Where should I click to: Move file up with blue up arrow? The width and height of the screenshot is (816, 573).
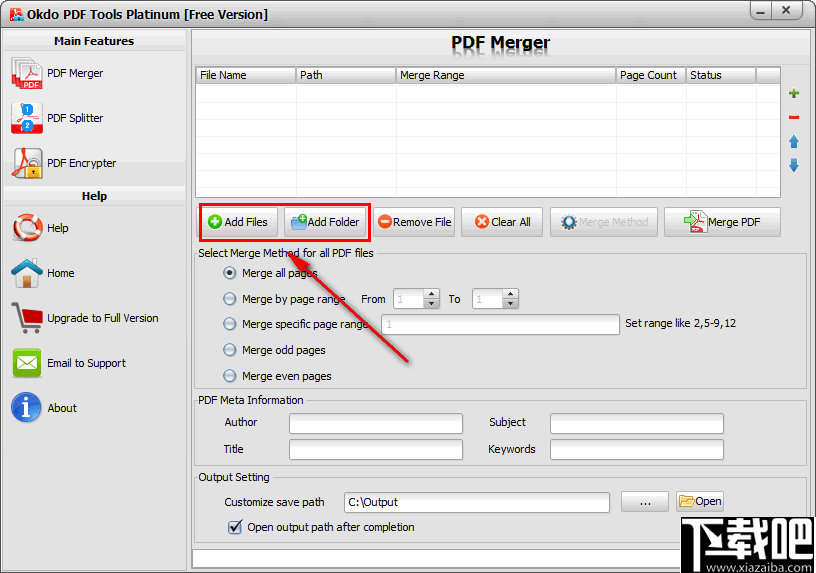794,142
